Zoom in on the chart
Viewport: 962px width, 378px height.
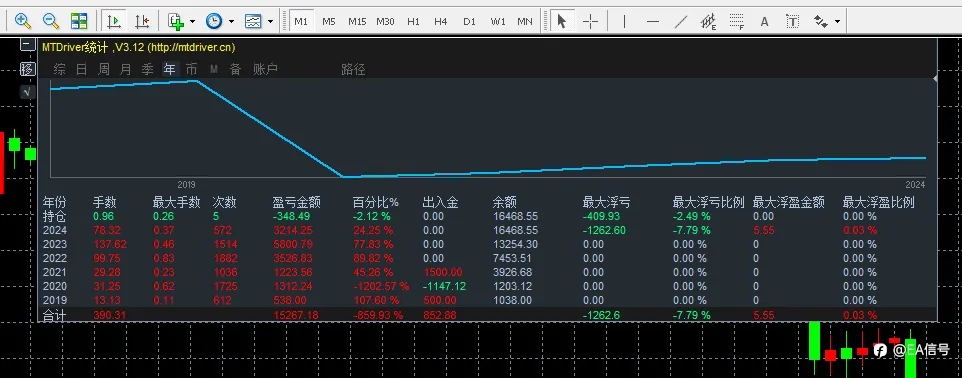23,21
